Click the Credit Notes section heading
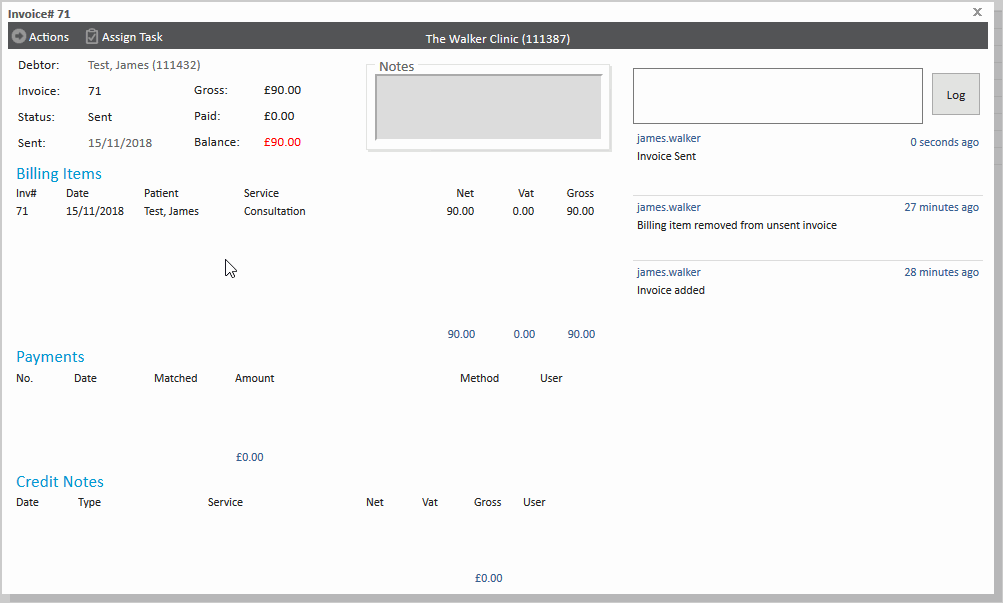The width and height of the screenshot is (1003, 603). pos(60,482)
